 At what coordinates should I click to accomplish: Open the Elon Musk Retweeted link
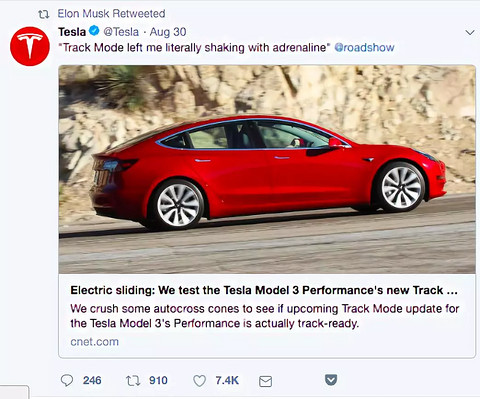pos(111,14)
